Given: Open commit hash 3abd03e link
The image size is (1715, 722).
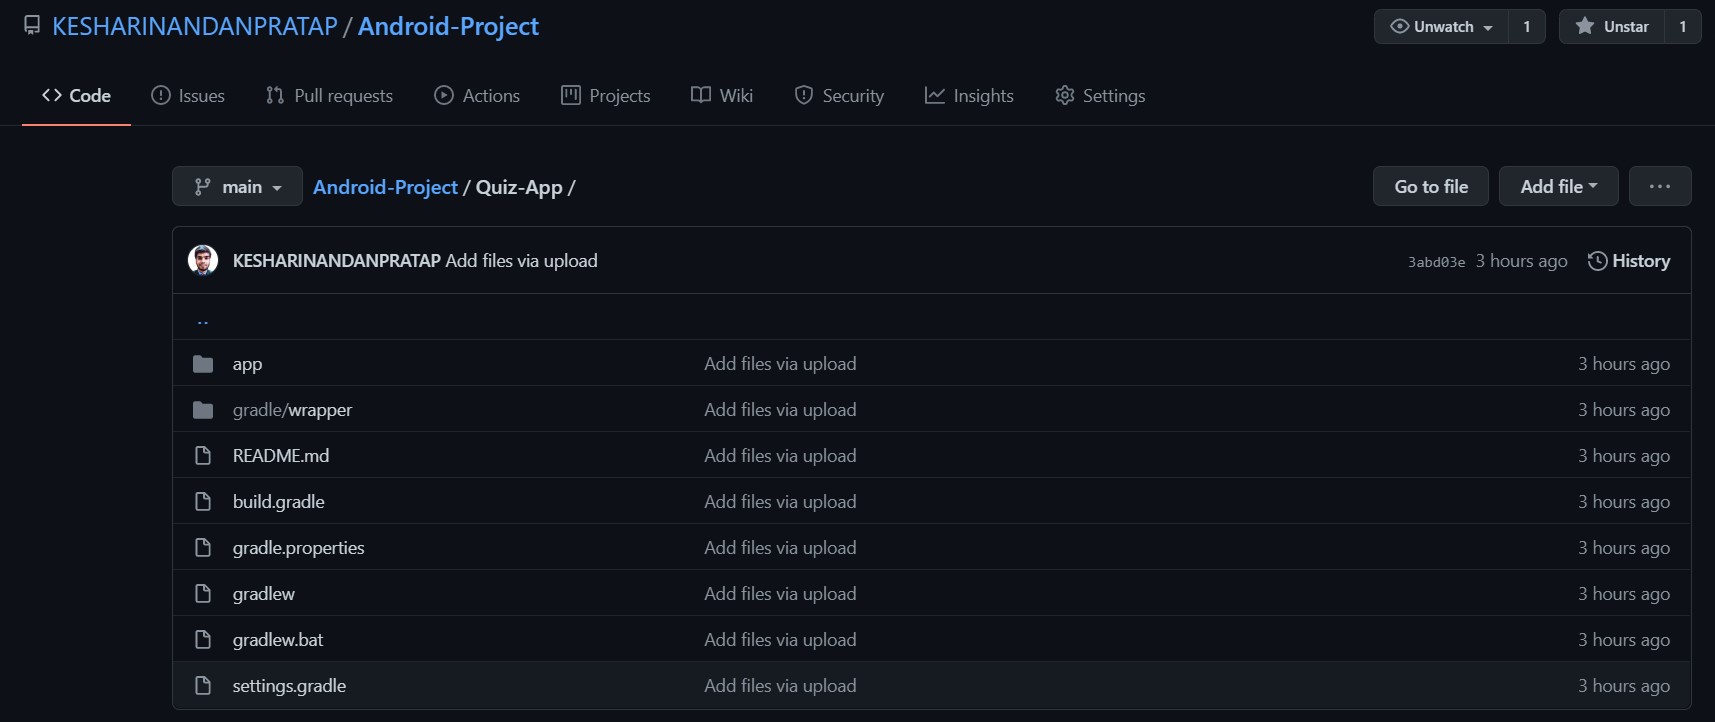Looking at the screenshot, I should coord(1436,262).
